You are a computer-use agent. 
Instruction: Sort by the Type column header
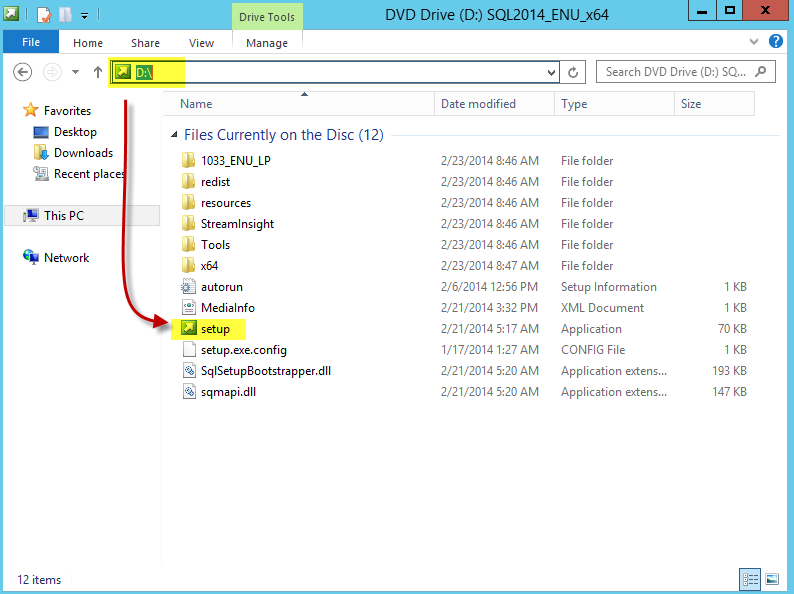click(614, 103)
